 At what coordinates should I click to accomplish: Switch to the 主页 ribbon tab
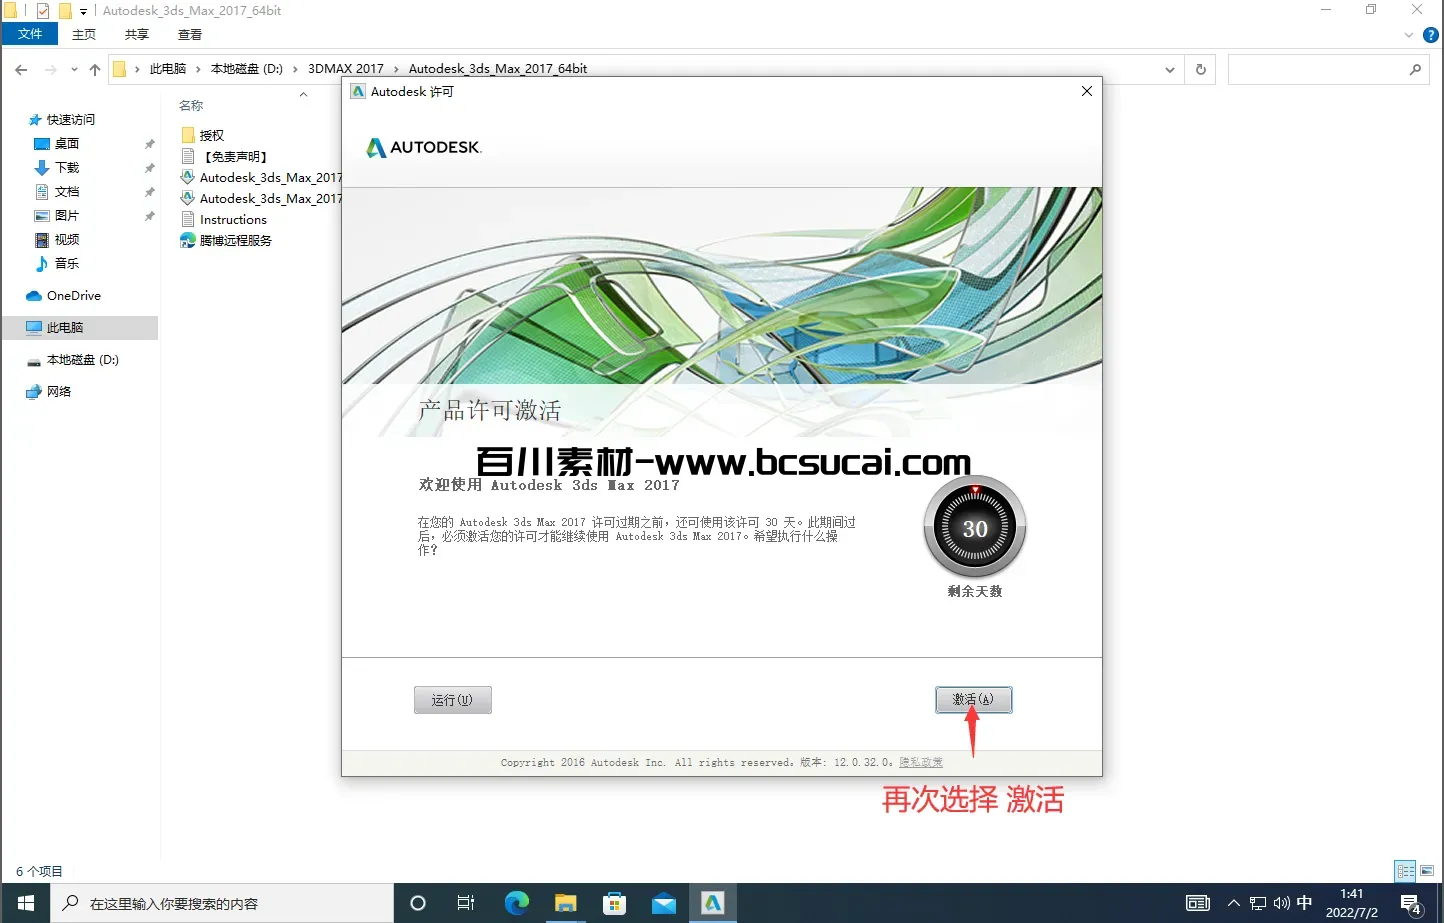tap(84, 34)
